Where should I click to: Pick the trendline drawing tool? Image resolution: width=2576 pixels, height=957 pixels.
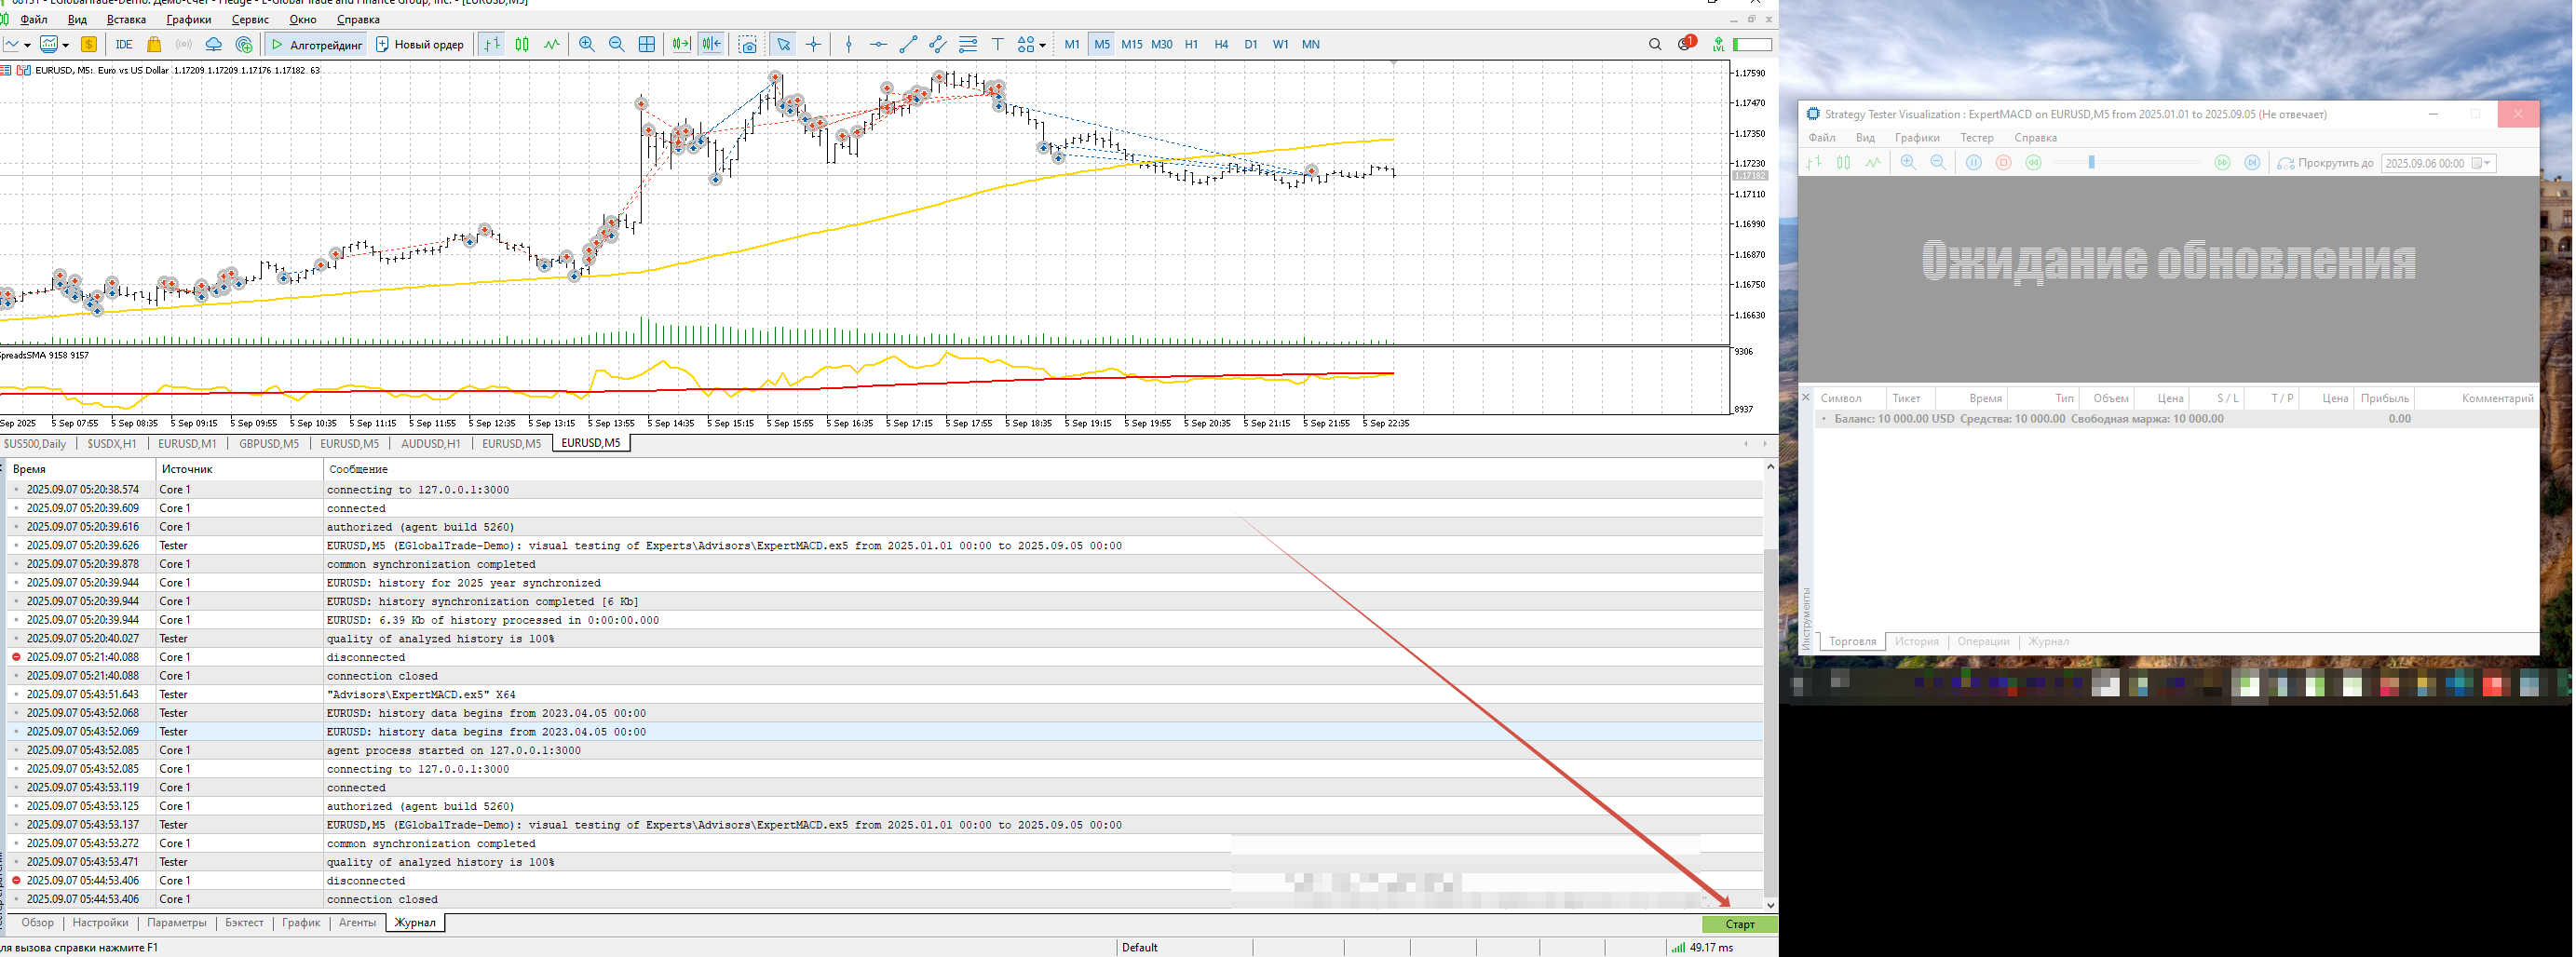[908, 44]
